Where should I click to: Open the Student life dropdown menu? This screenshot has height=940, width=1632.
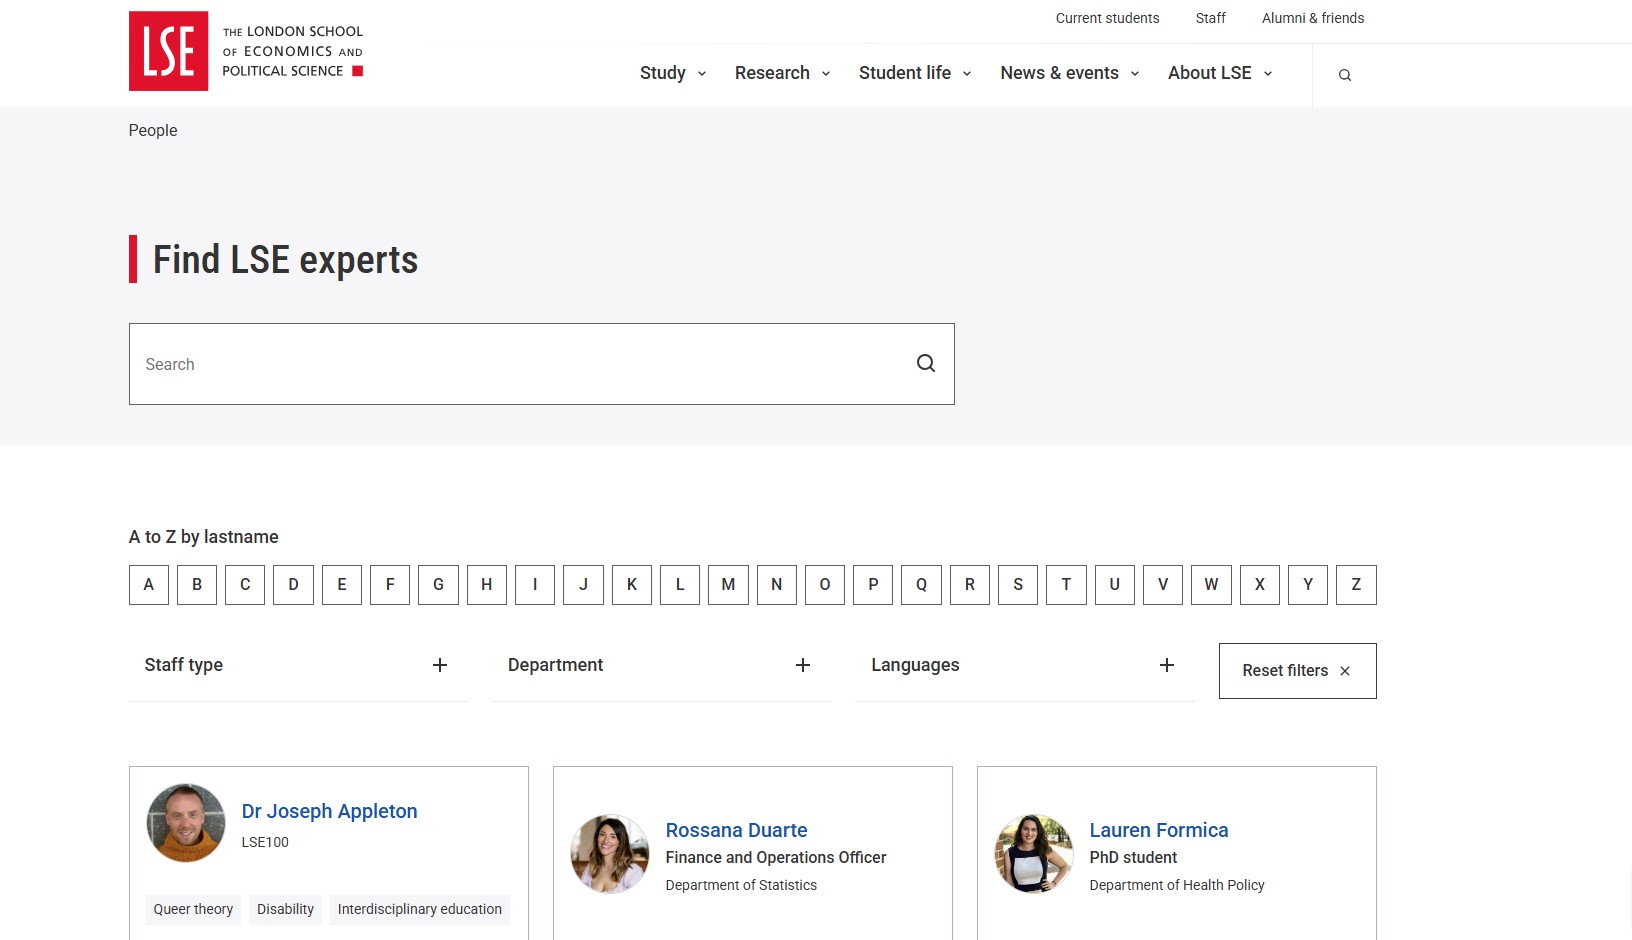click(x=916, y=73)
